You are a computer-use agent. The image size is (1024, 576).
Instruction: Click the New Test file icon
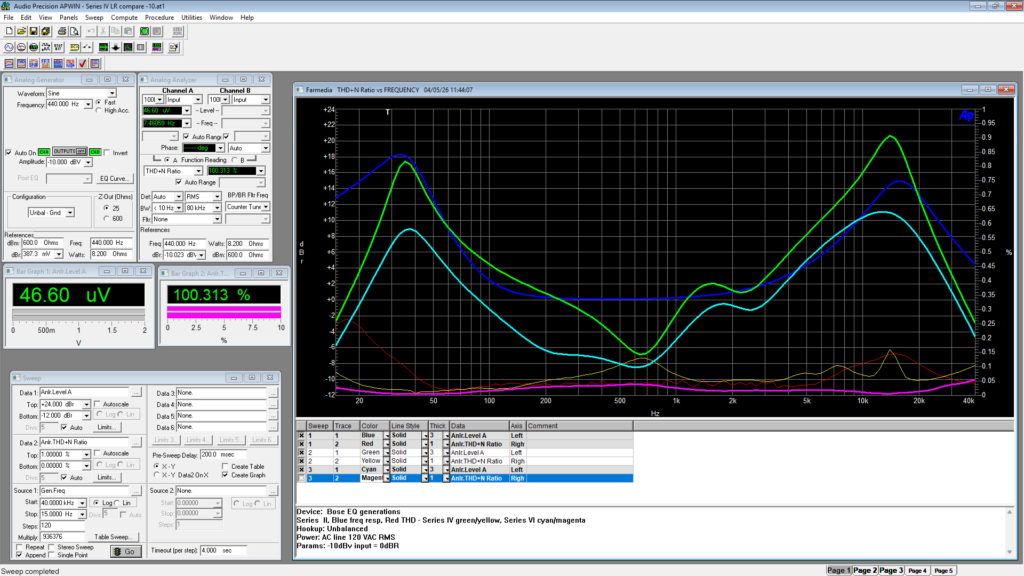(x=8, y=32)
